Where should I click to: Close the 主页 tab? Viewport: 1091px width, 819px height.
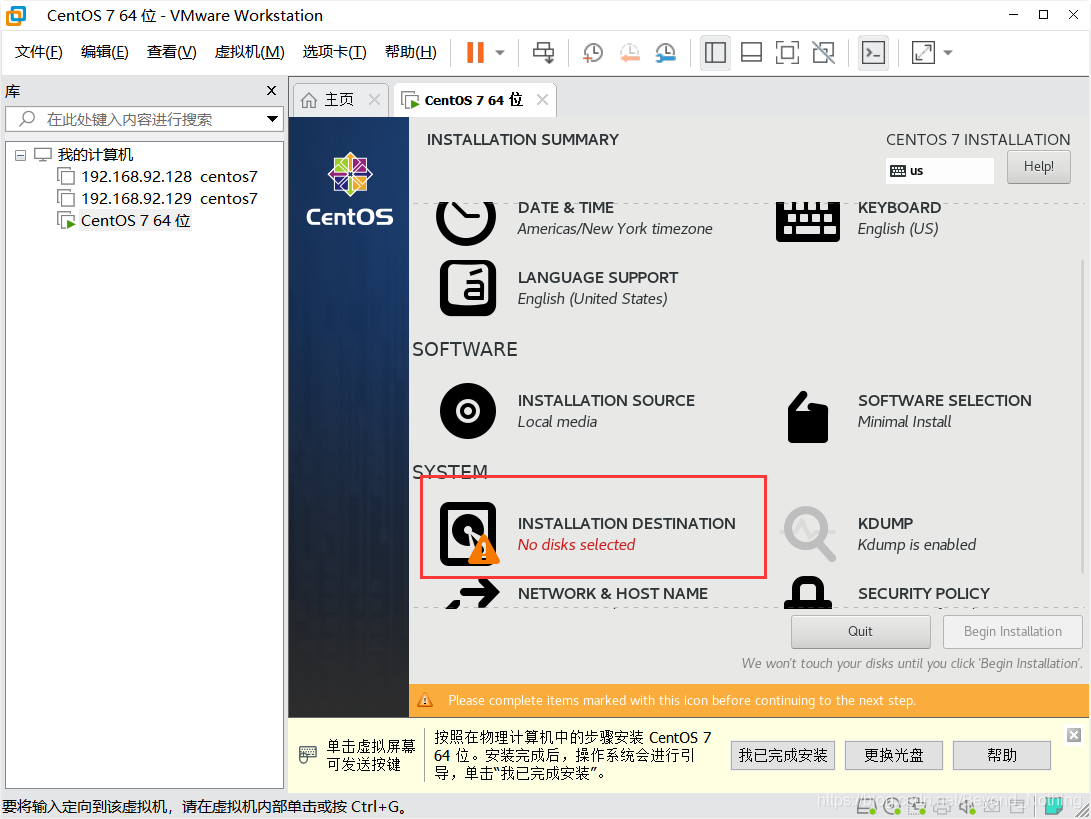point(374,100)
